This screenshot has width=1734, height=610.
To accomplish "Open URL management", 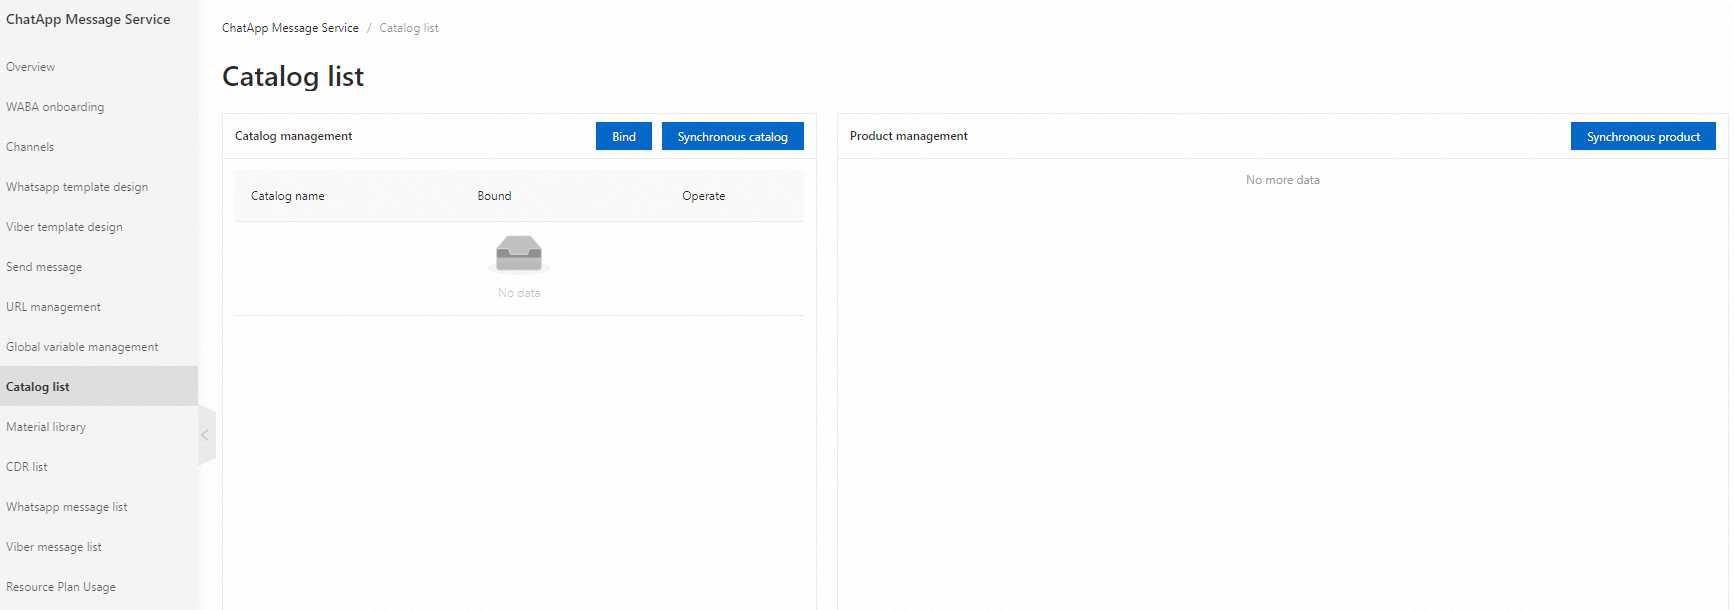I will coord(53,307).
